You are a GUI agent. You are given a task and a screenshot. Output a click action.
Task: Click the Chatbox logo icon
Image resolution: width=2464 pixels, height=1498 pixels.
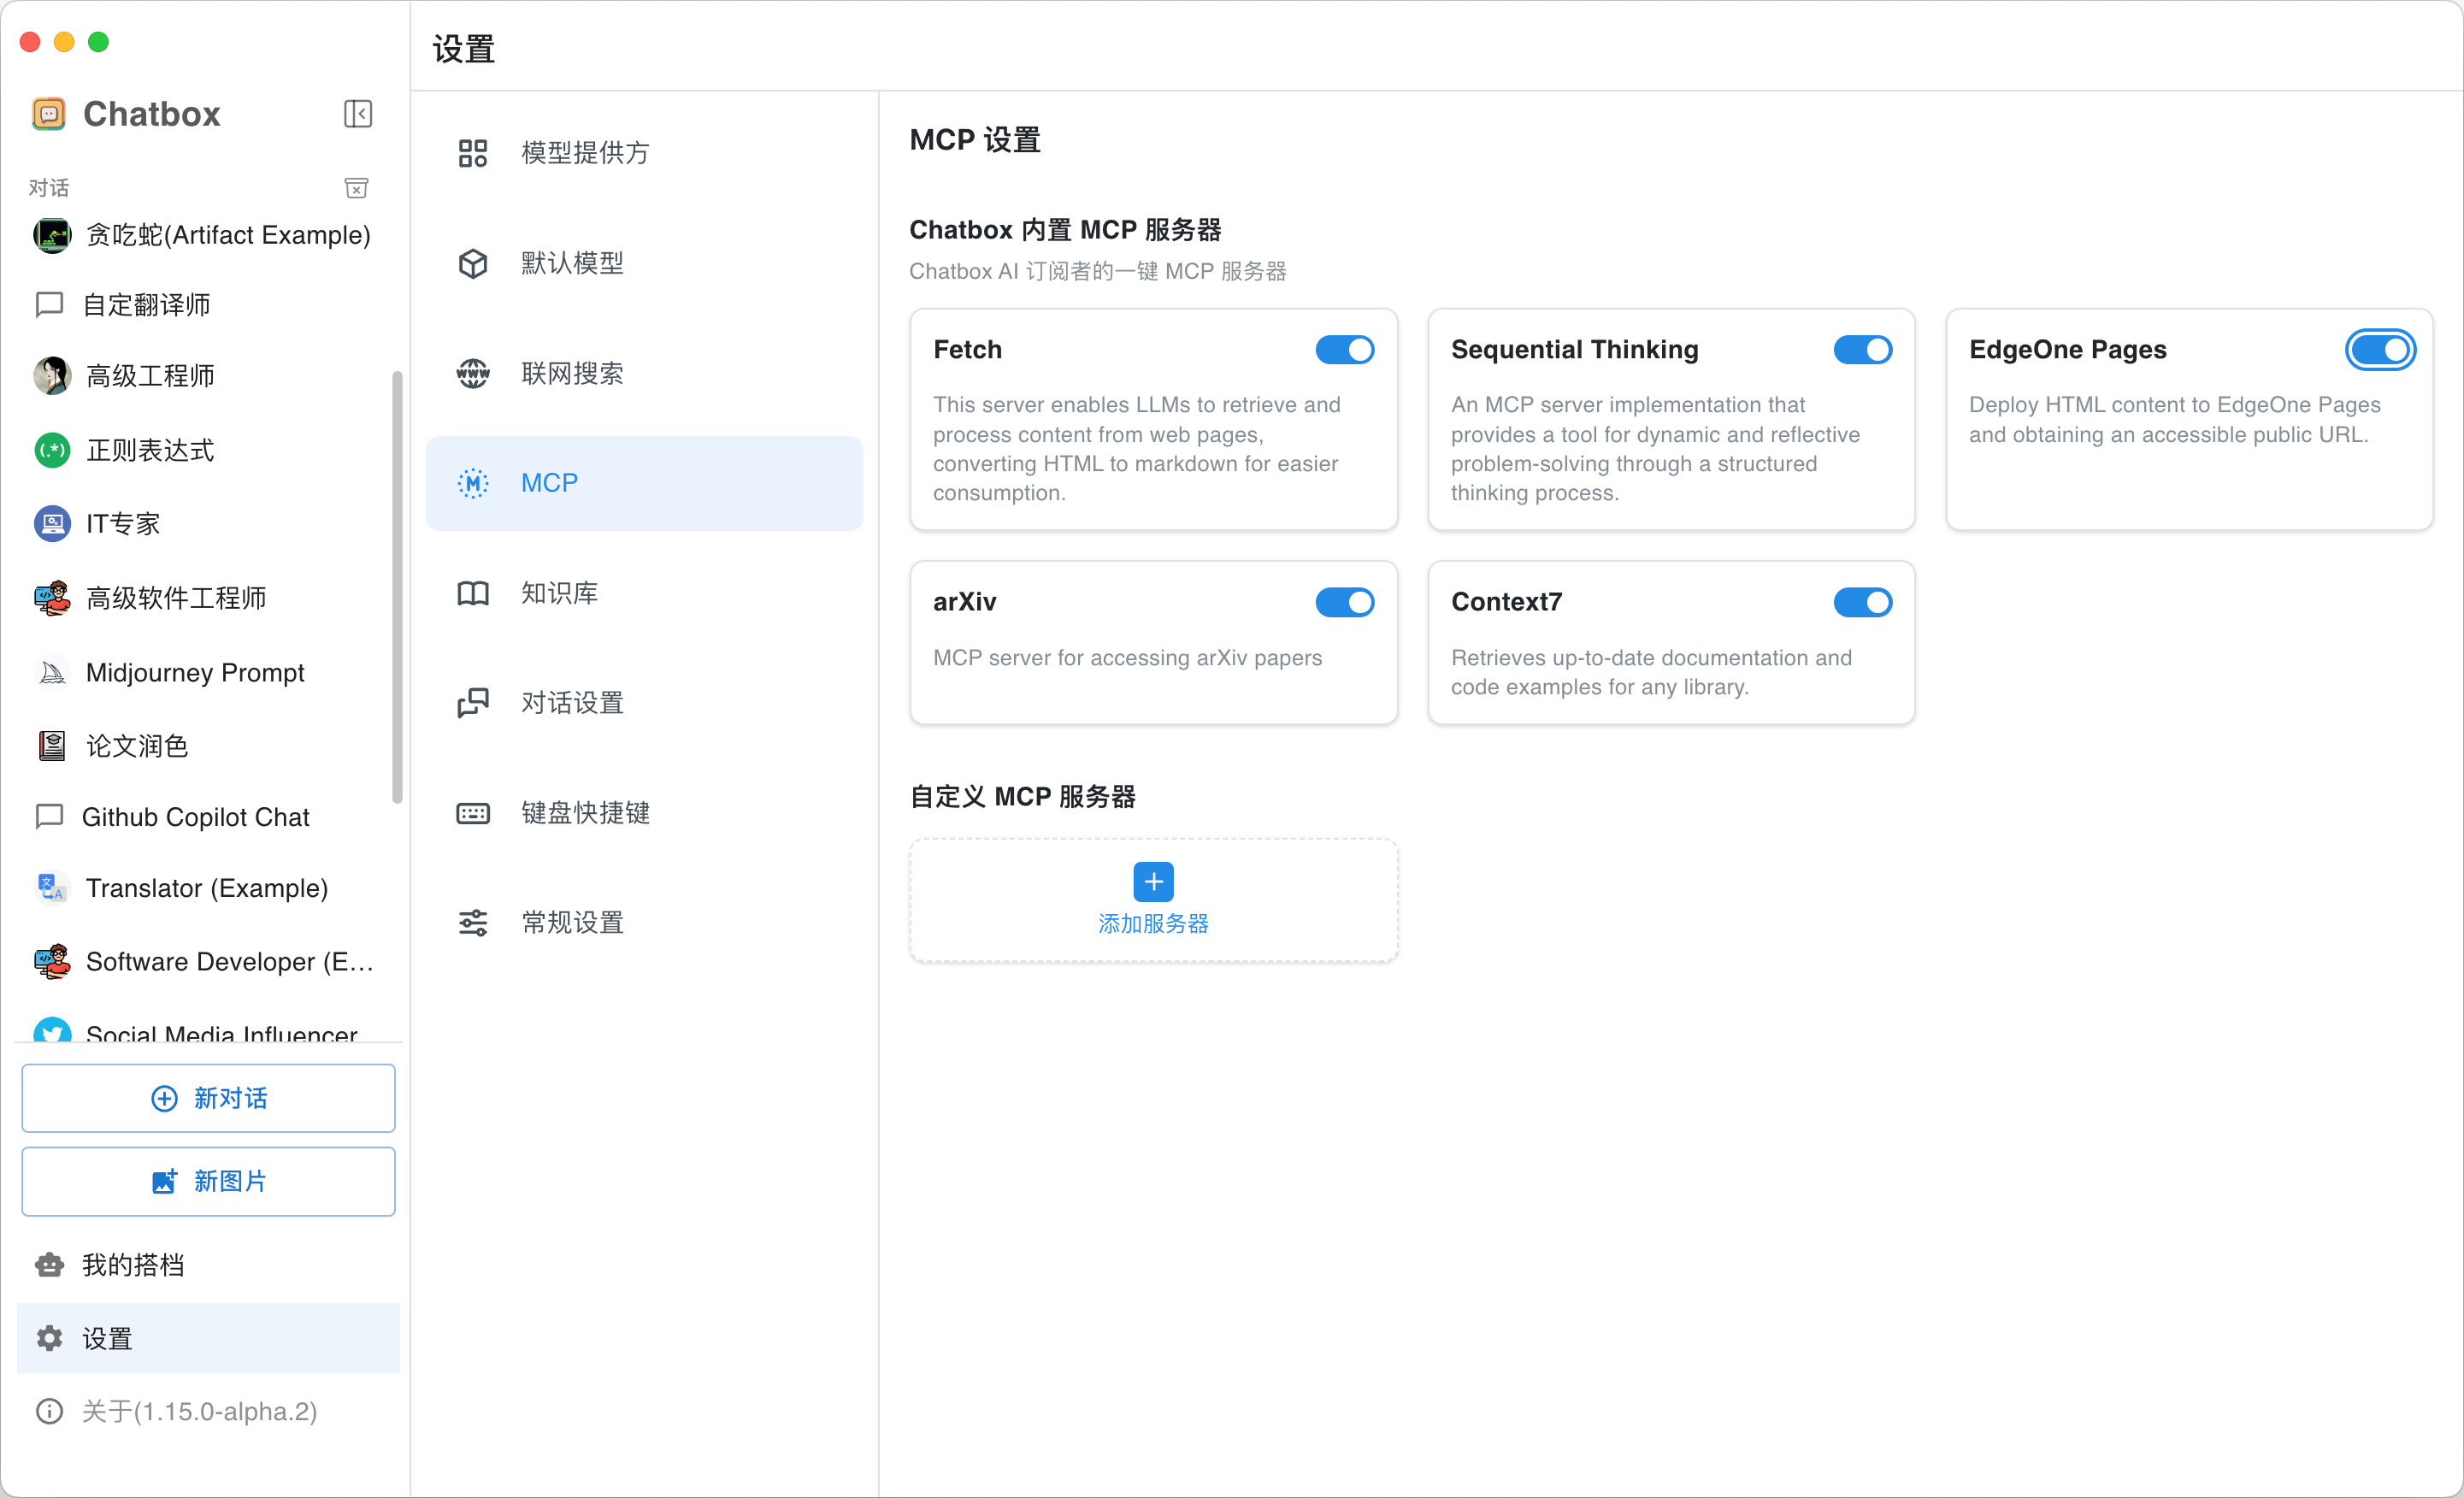pos(49,114)
